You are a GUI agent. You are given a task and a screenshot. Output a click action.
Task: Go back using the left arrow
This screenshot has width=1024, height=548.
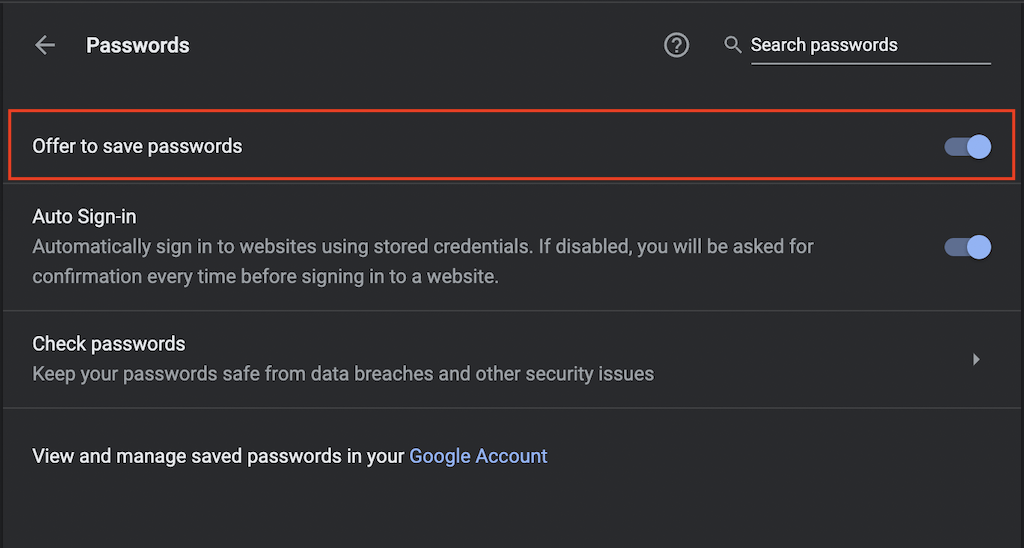45,45
